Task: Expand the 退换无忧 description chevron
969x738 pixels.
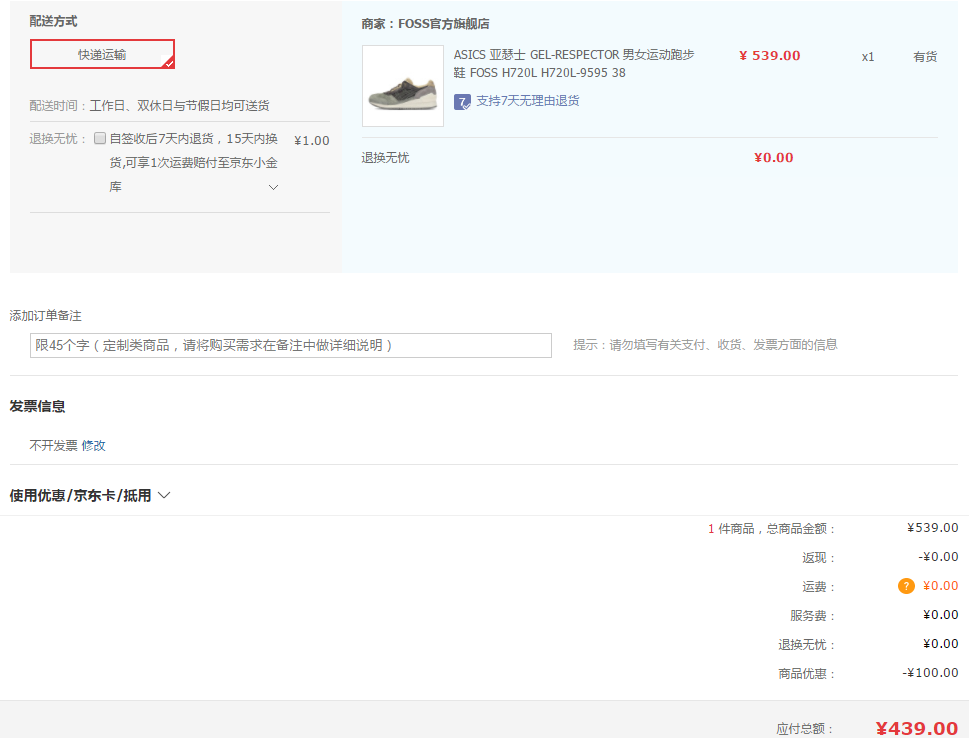Action: pyautogui.click(x=273, y=187)
